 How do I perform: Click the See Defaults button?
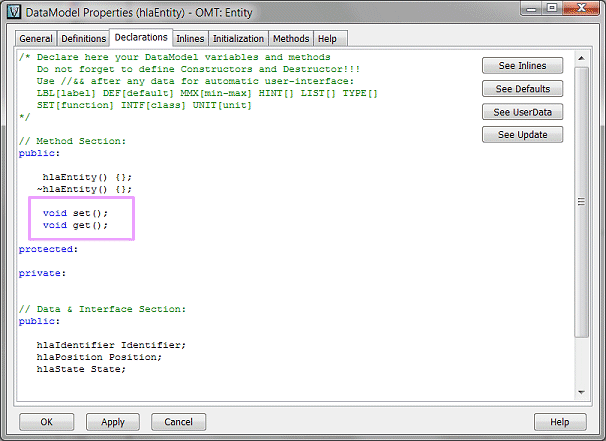(x=522, y=89)
